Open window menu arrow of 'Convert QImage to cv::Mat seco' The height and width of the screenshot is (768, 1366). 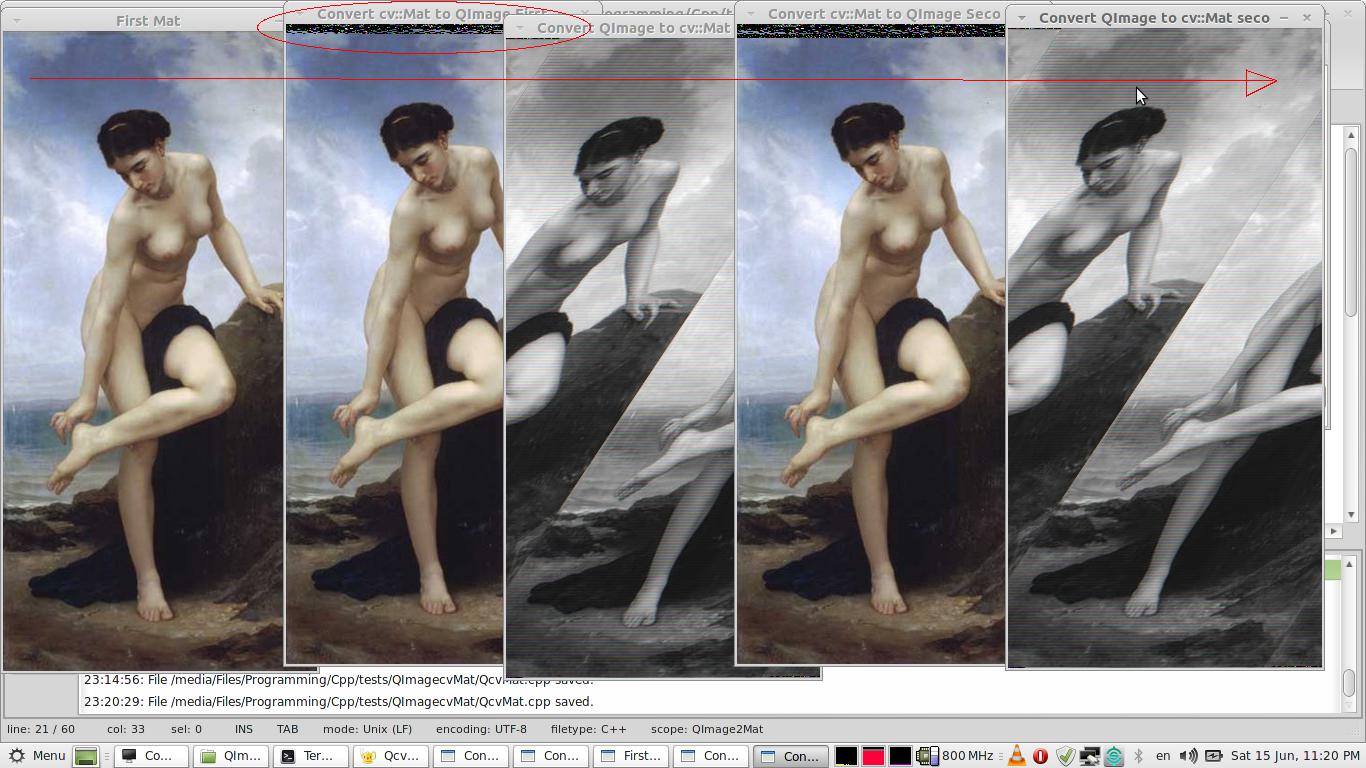point(1021,17)
